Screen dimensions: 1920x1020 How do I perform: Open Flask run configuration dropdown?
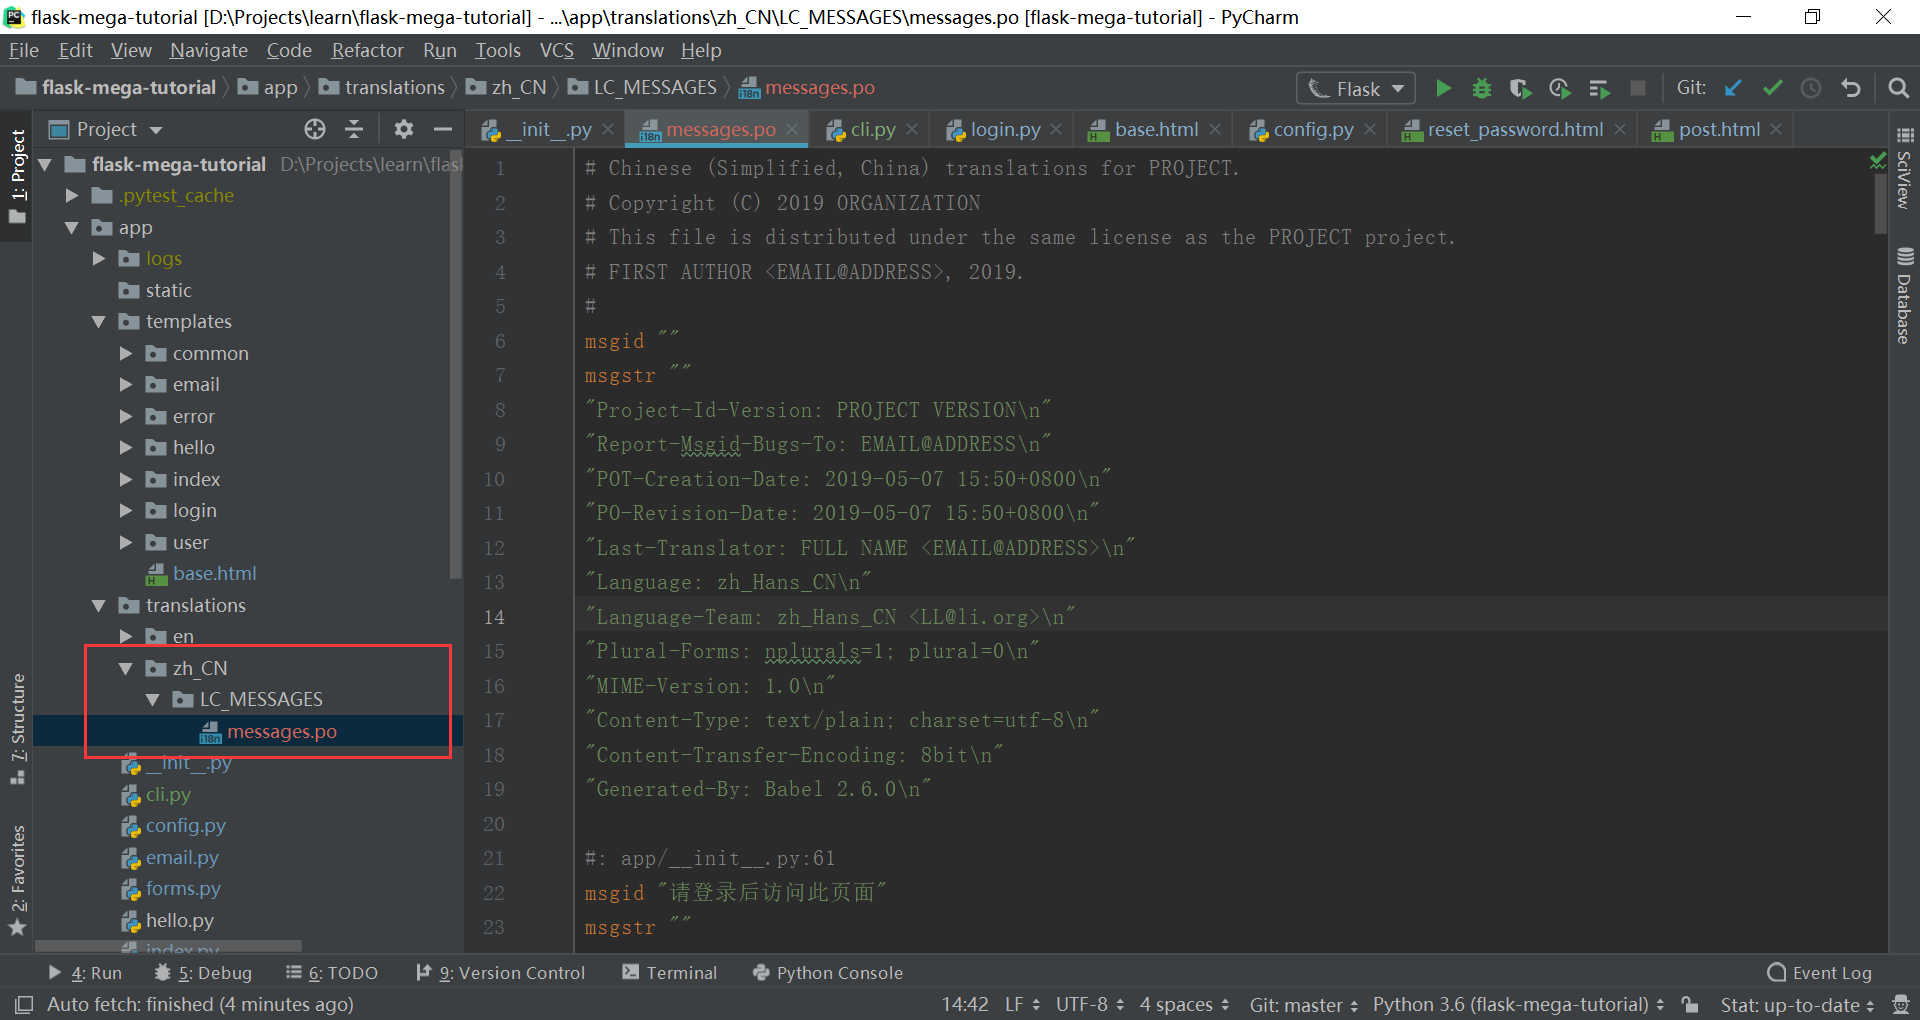[x=1357, y=88]
